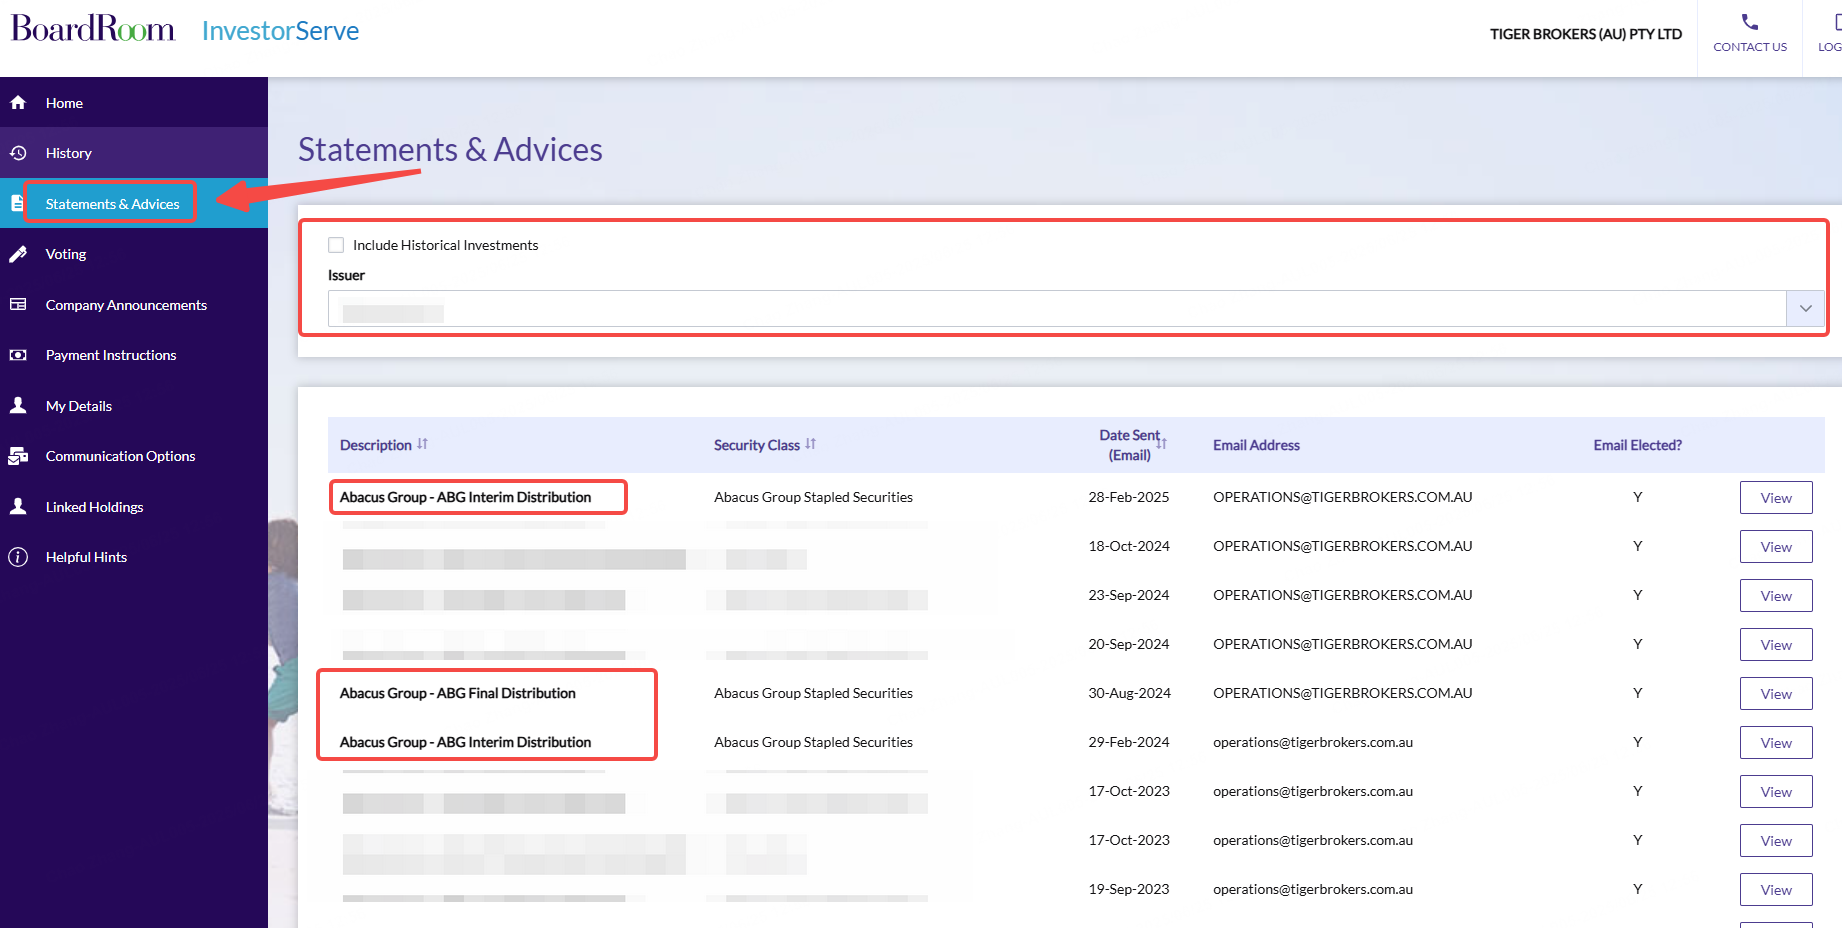Click the Email Elected? column header
This screenshot has width=1842, height=928.
point(1637,445)
